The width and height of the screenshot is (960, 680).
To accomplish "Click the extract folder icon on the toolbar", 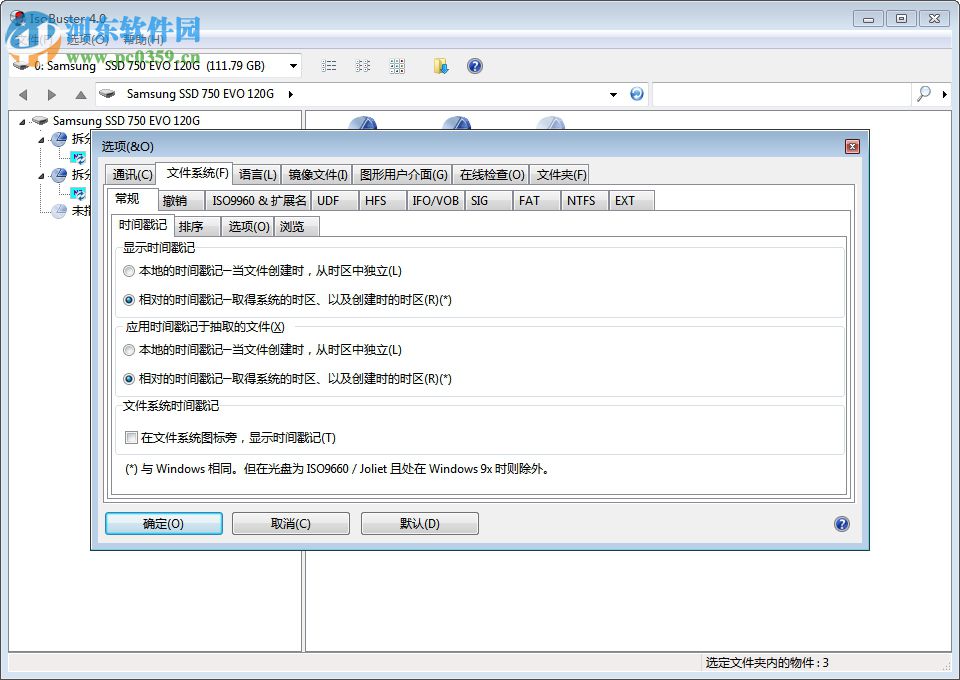I will (x=440, y=66).
